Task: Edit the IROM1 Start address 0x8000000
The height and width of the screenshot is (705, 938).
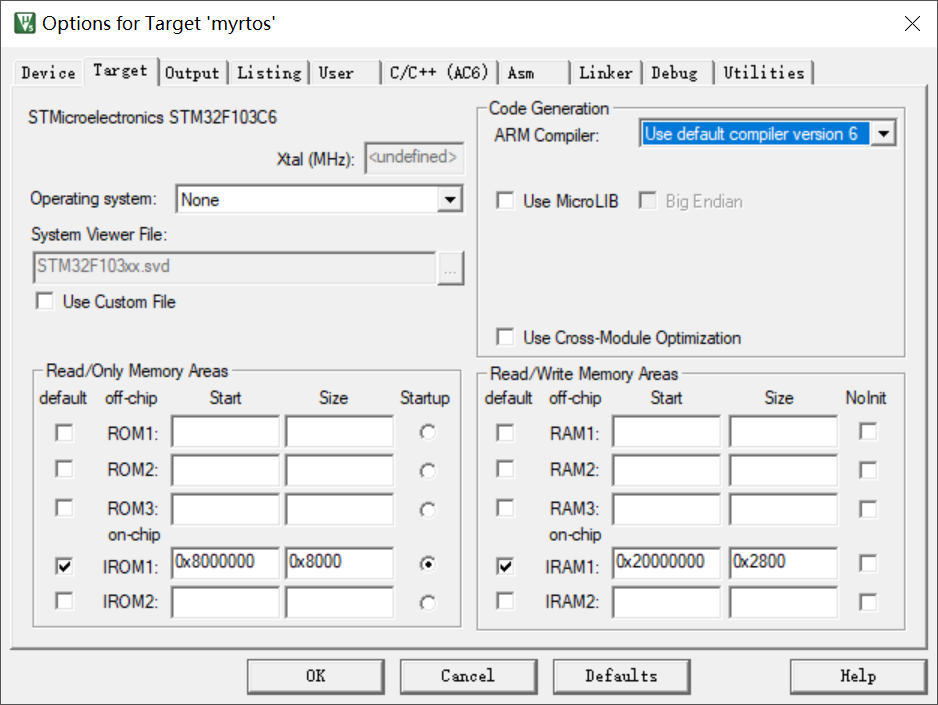Action: [x=226, y=563]
